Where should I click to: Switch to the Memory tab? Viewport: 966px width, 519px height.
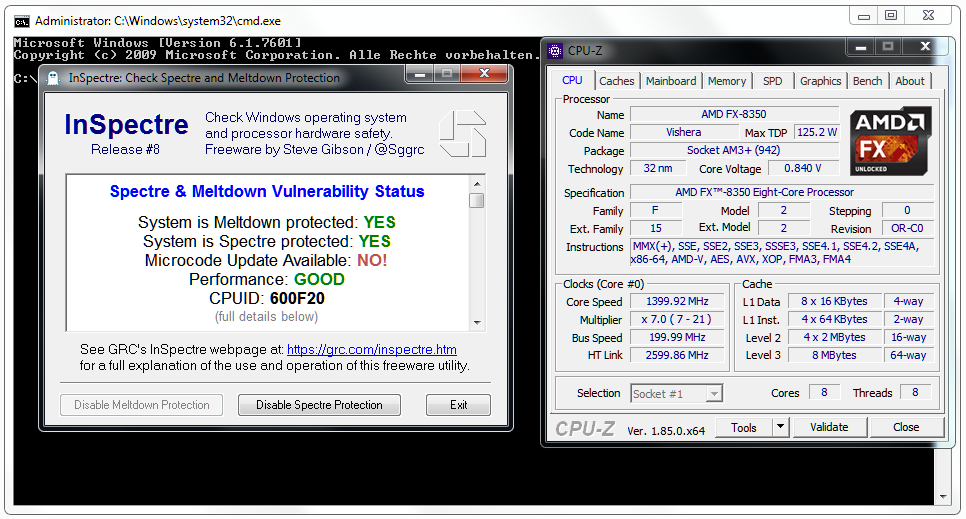click(726, 81)
